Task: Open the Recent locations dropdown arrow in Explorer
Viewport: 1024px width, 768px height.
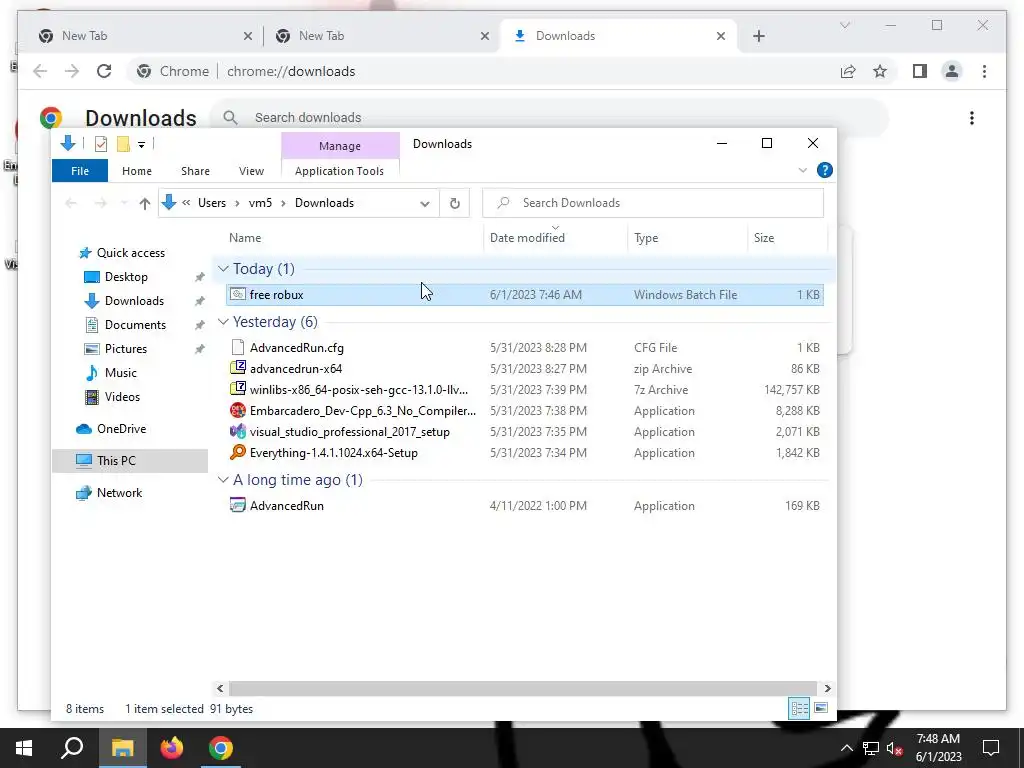Action: point(124,203)
